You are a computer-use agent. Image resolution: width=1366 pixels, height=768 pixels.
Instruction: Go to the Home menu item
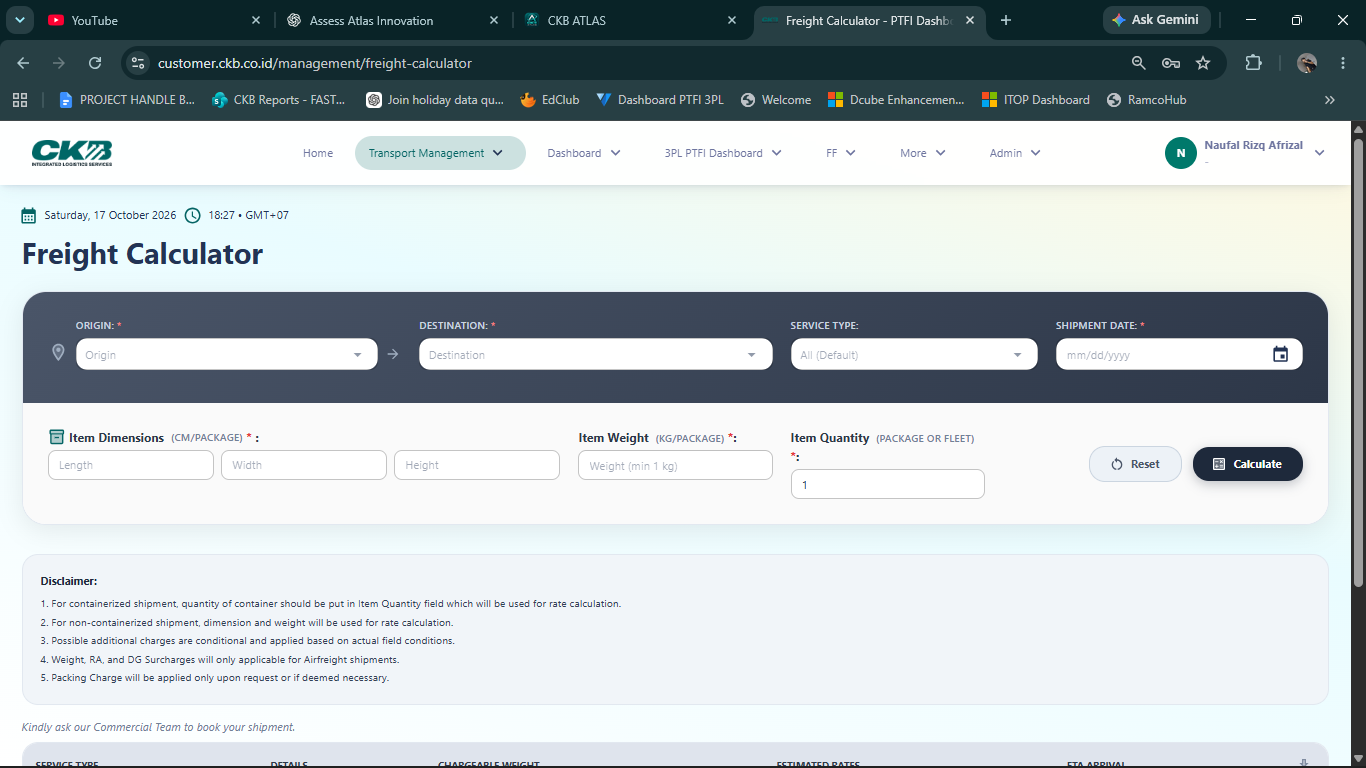point(318,153)
